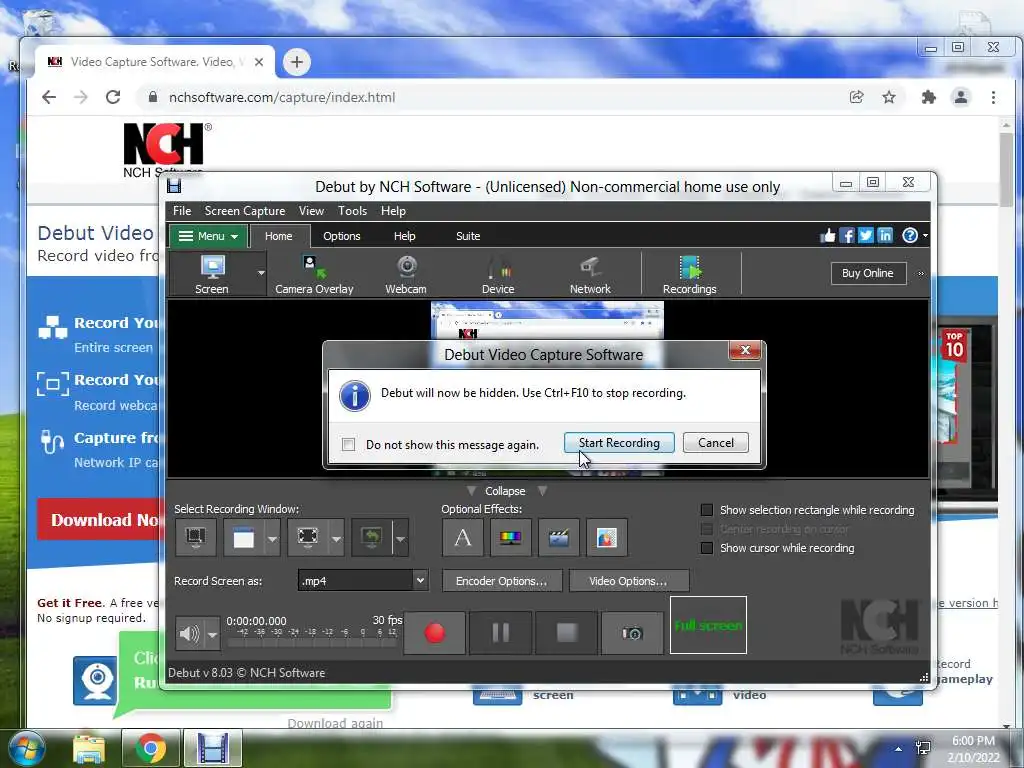
Task: Click the Pause recording button
Action: (x=500, y=632)
